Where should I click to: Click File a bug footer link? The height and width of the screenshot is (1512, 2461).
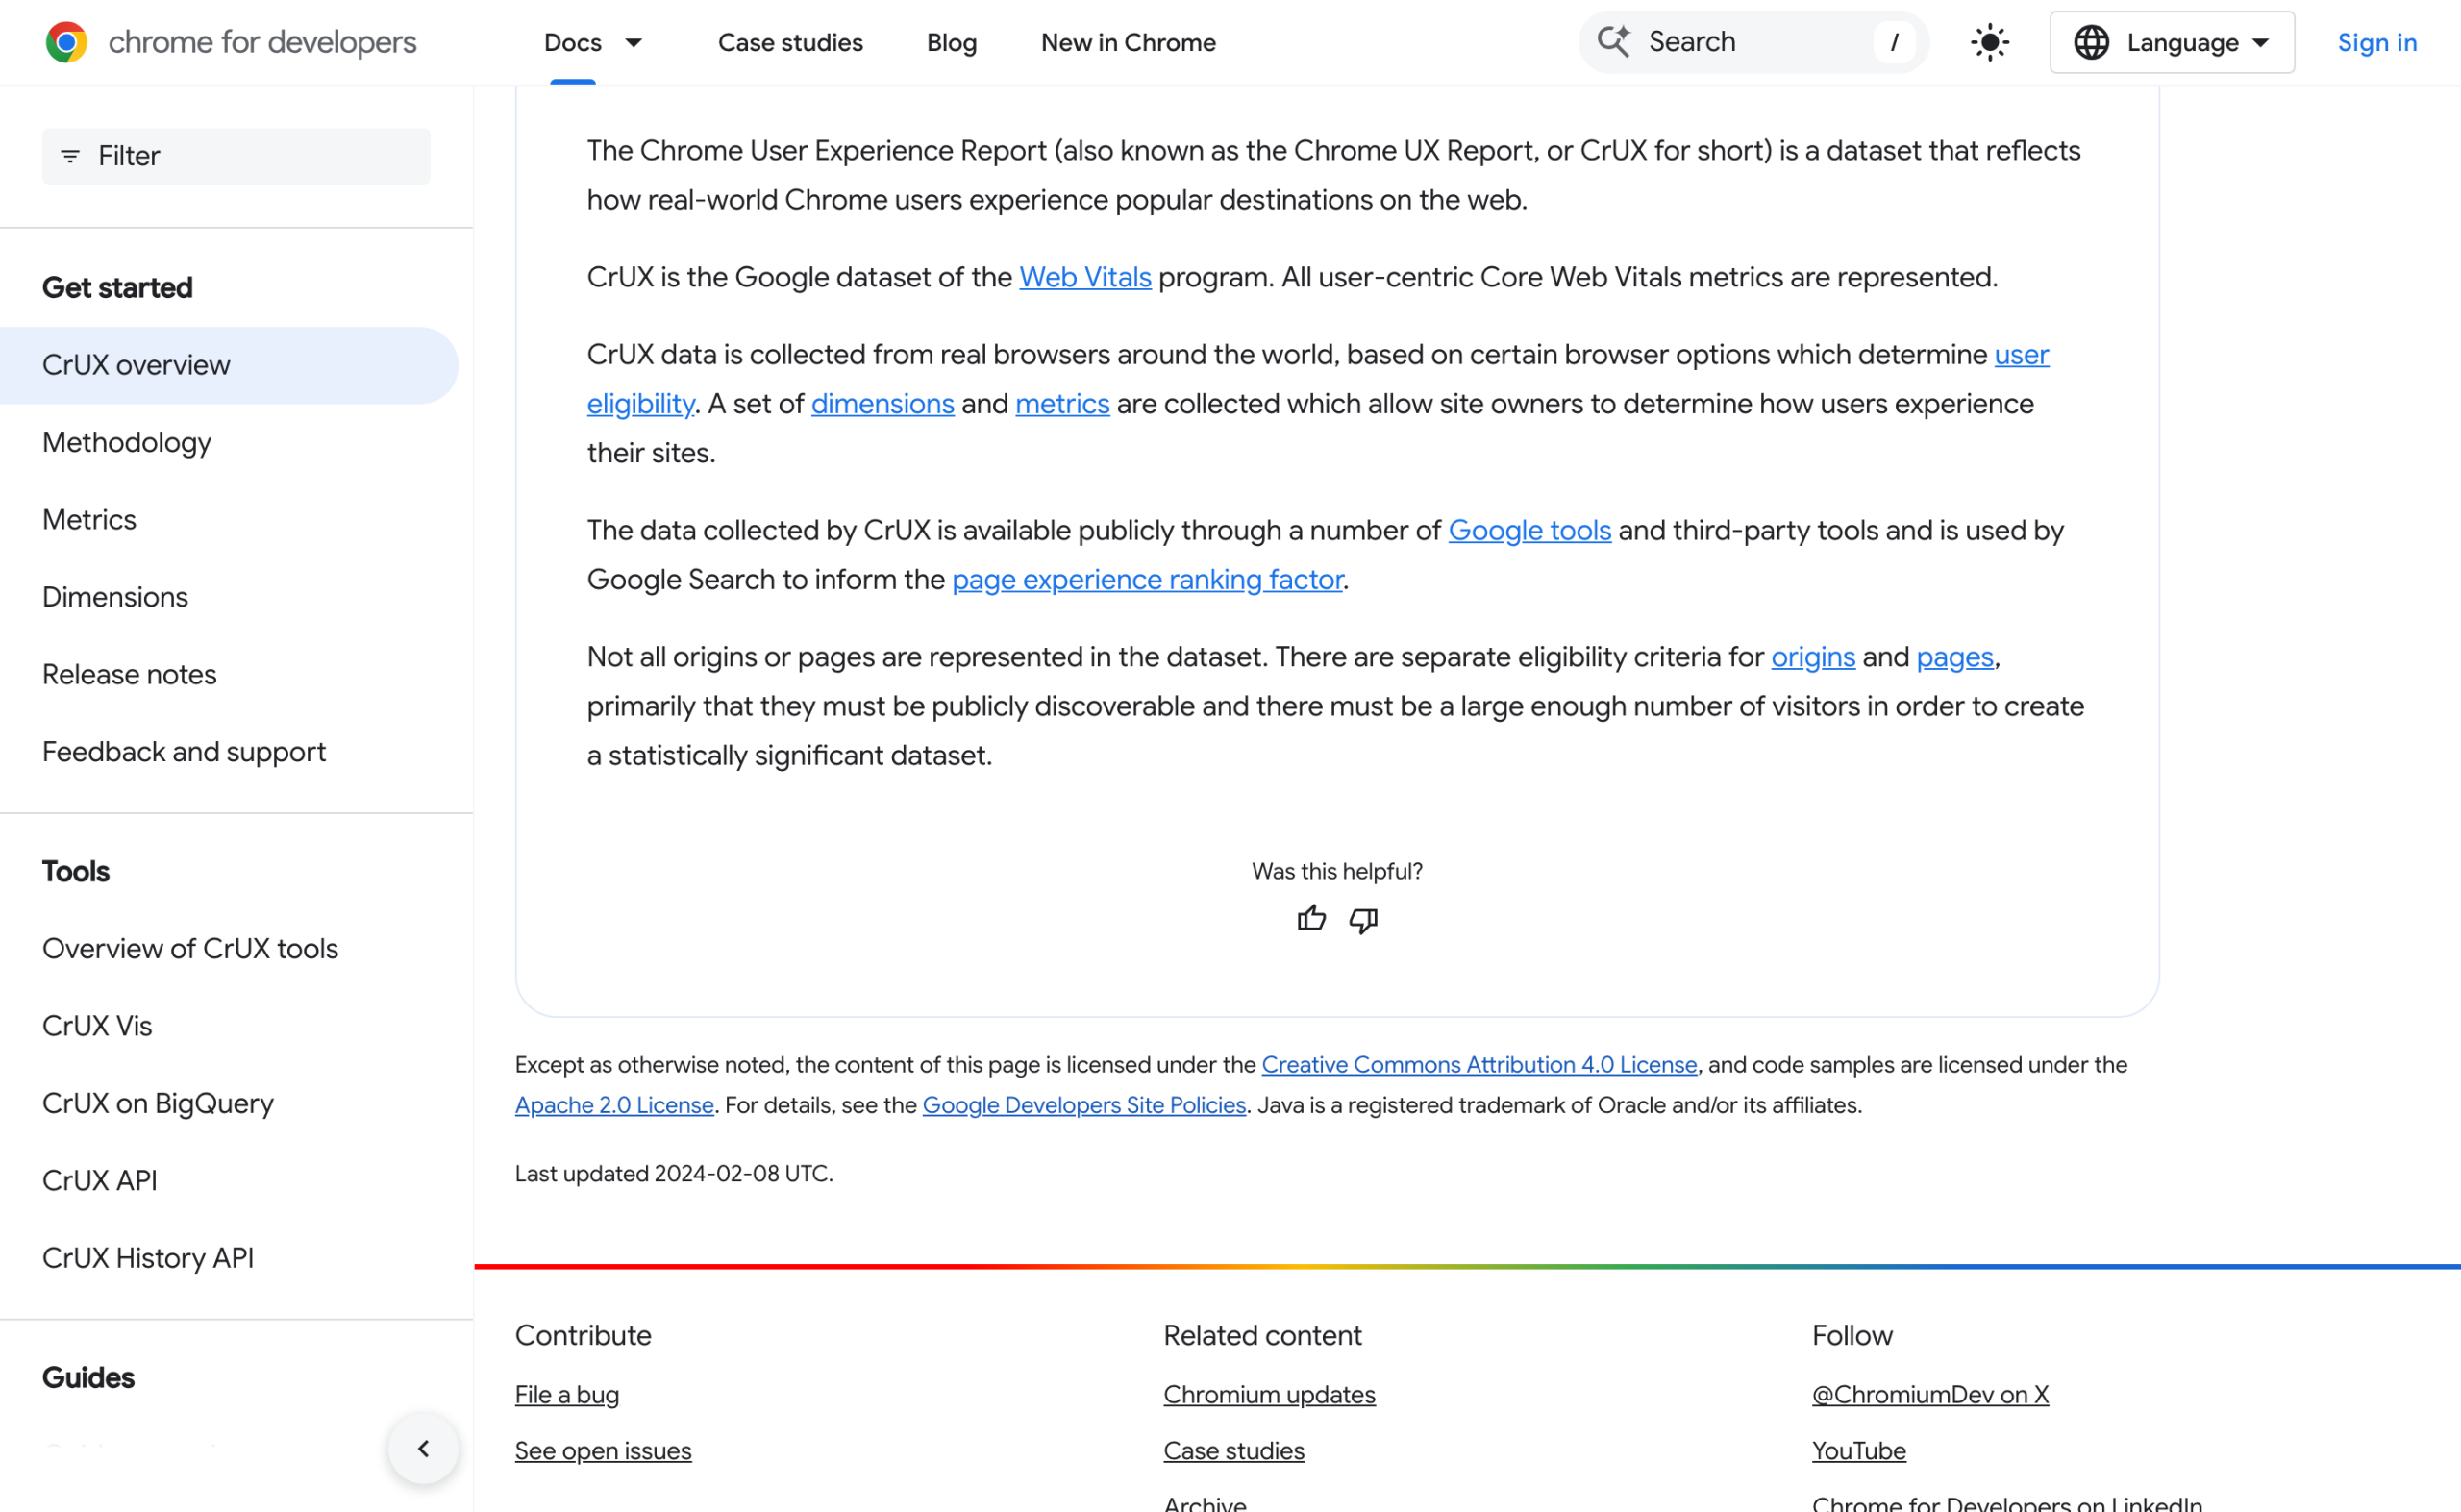(567, 1394)
